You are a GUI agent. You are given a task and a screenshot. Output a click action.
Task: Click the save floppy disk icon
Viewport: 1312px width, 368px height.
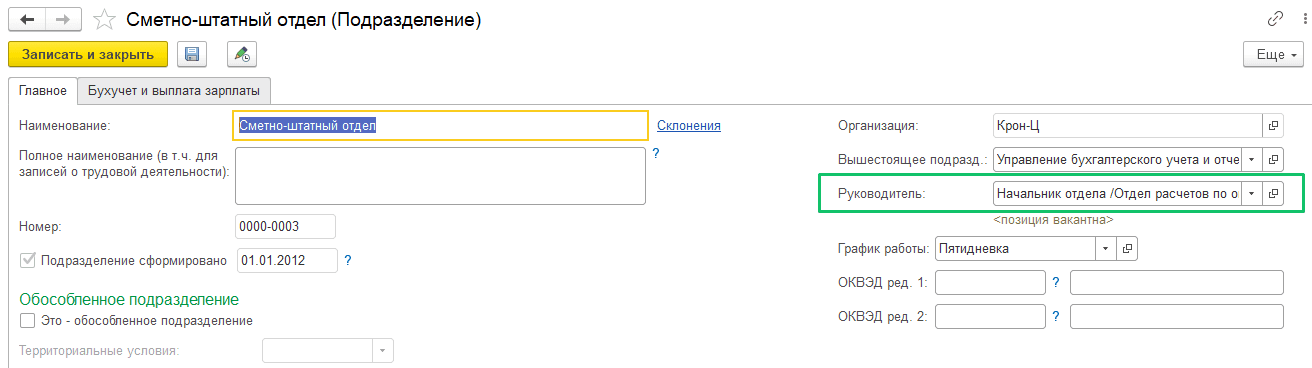coord(192,54)
